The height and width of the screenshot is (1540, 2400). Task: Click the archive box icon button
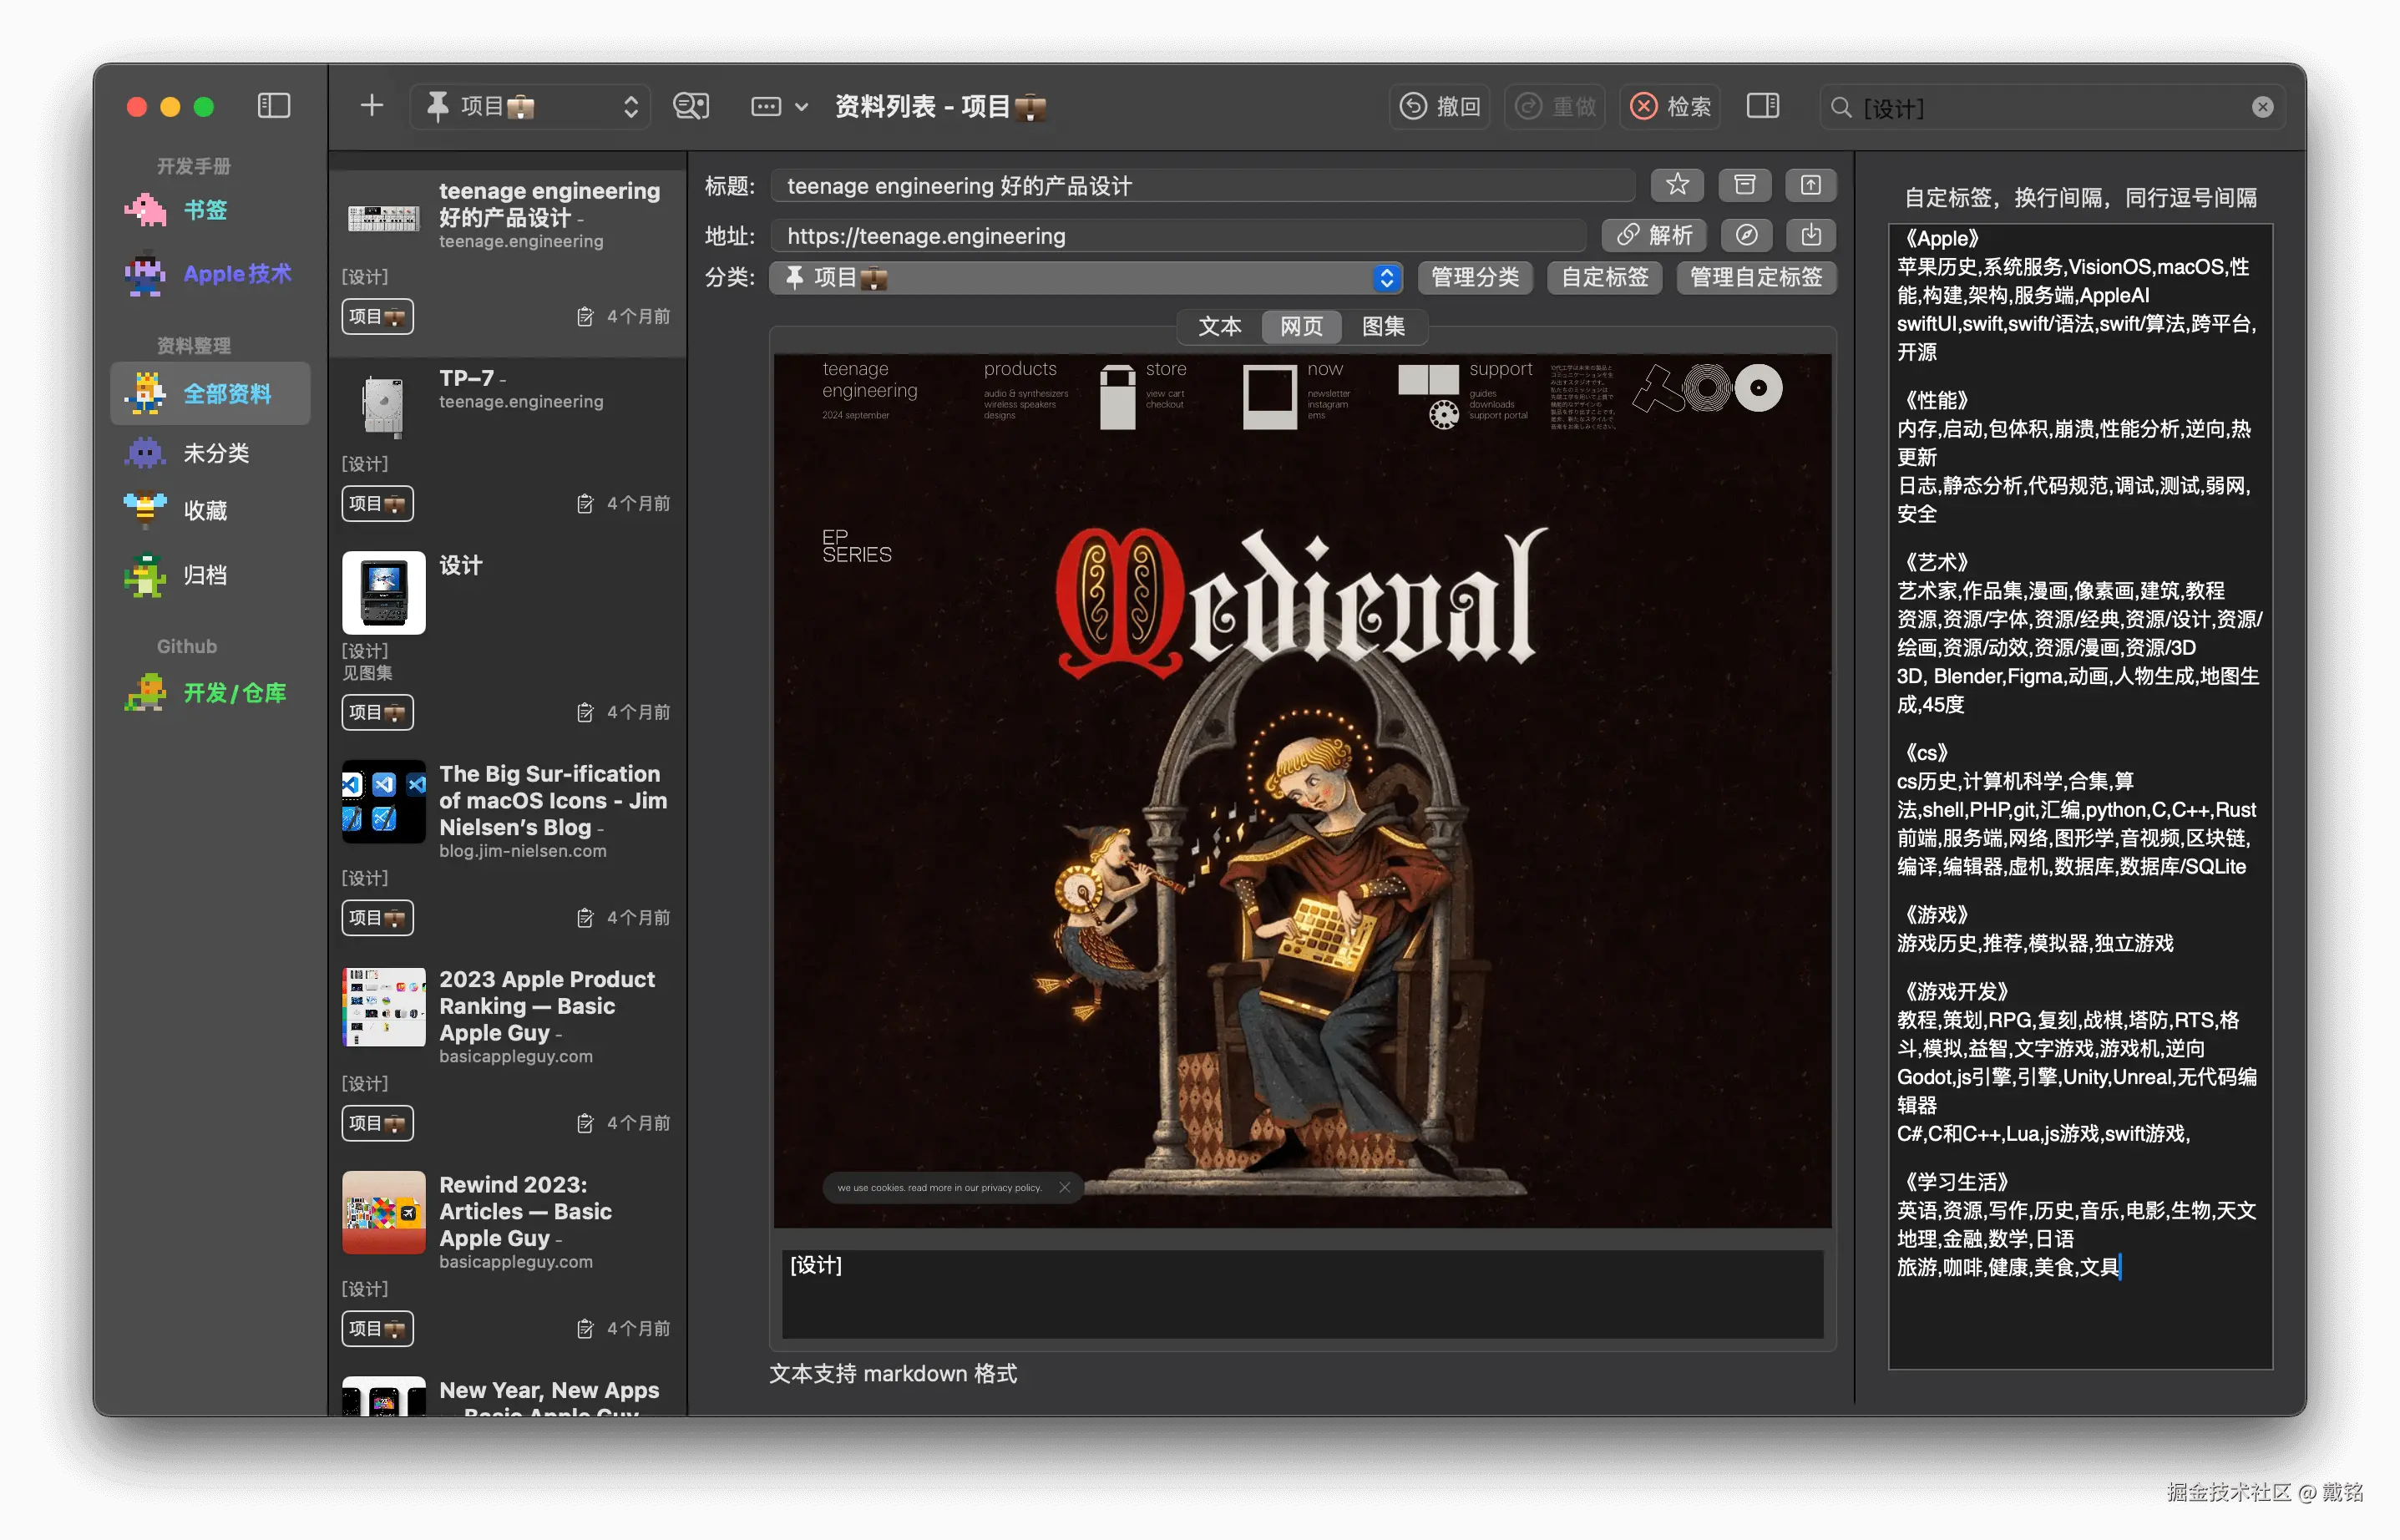[x=1744, y=185]
